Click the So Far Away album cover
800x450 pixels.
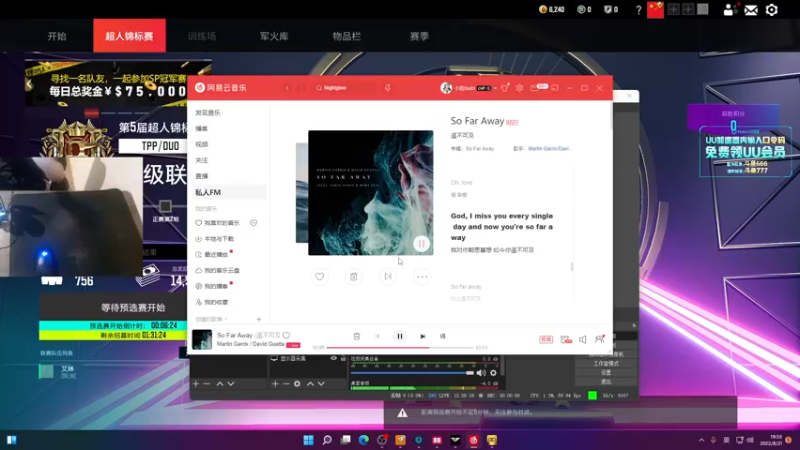(x=370, y=193)
